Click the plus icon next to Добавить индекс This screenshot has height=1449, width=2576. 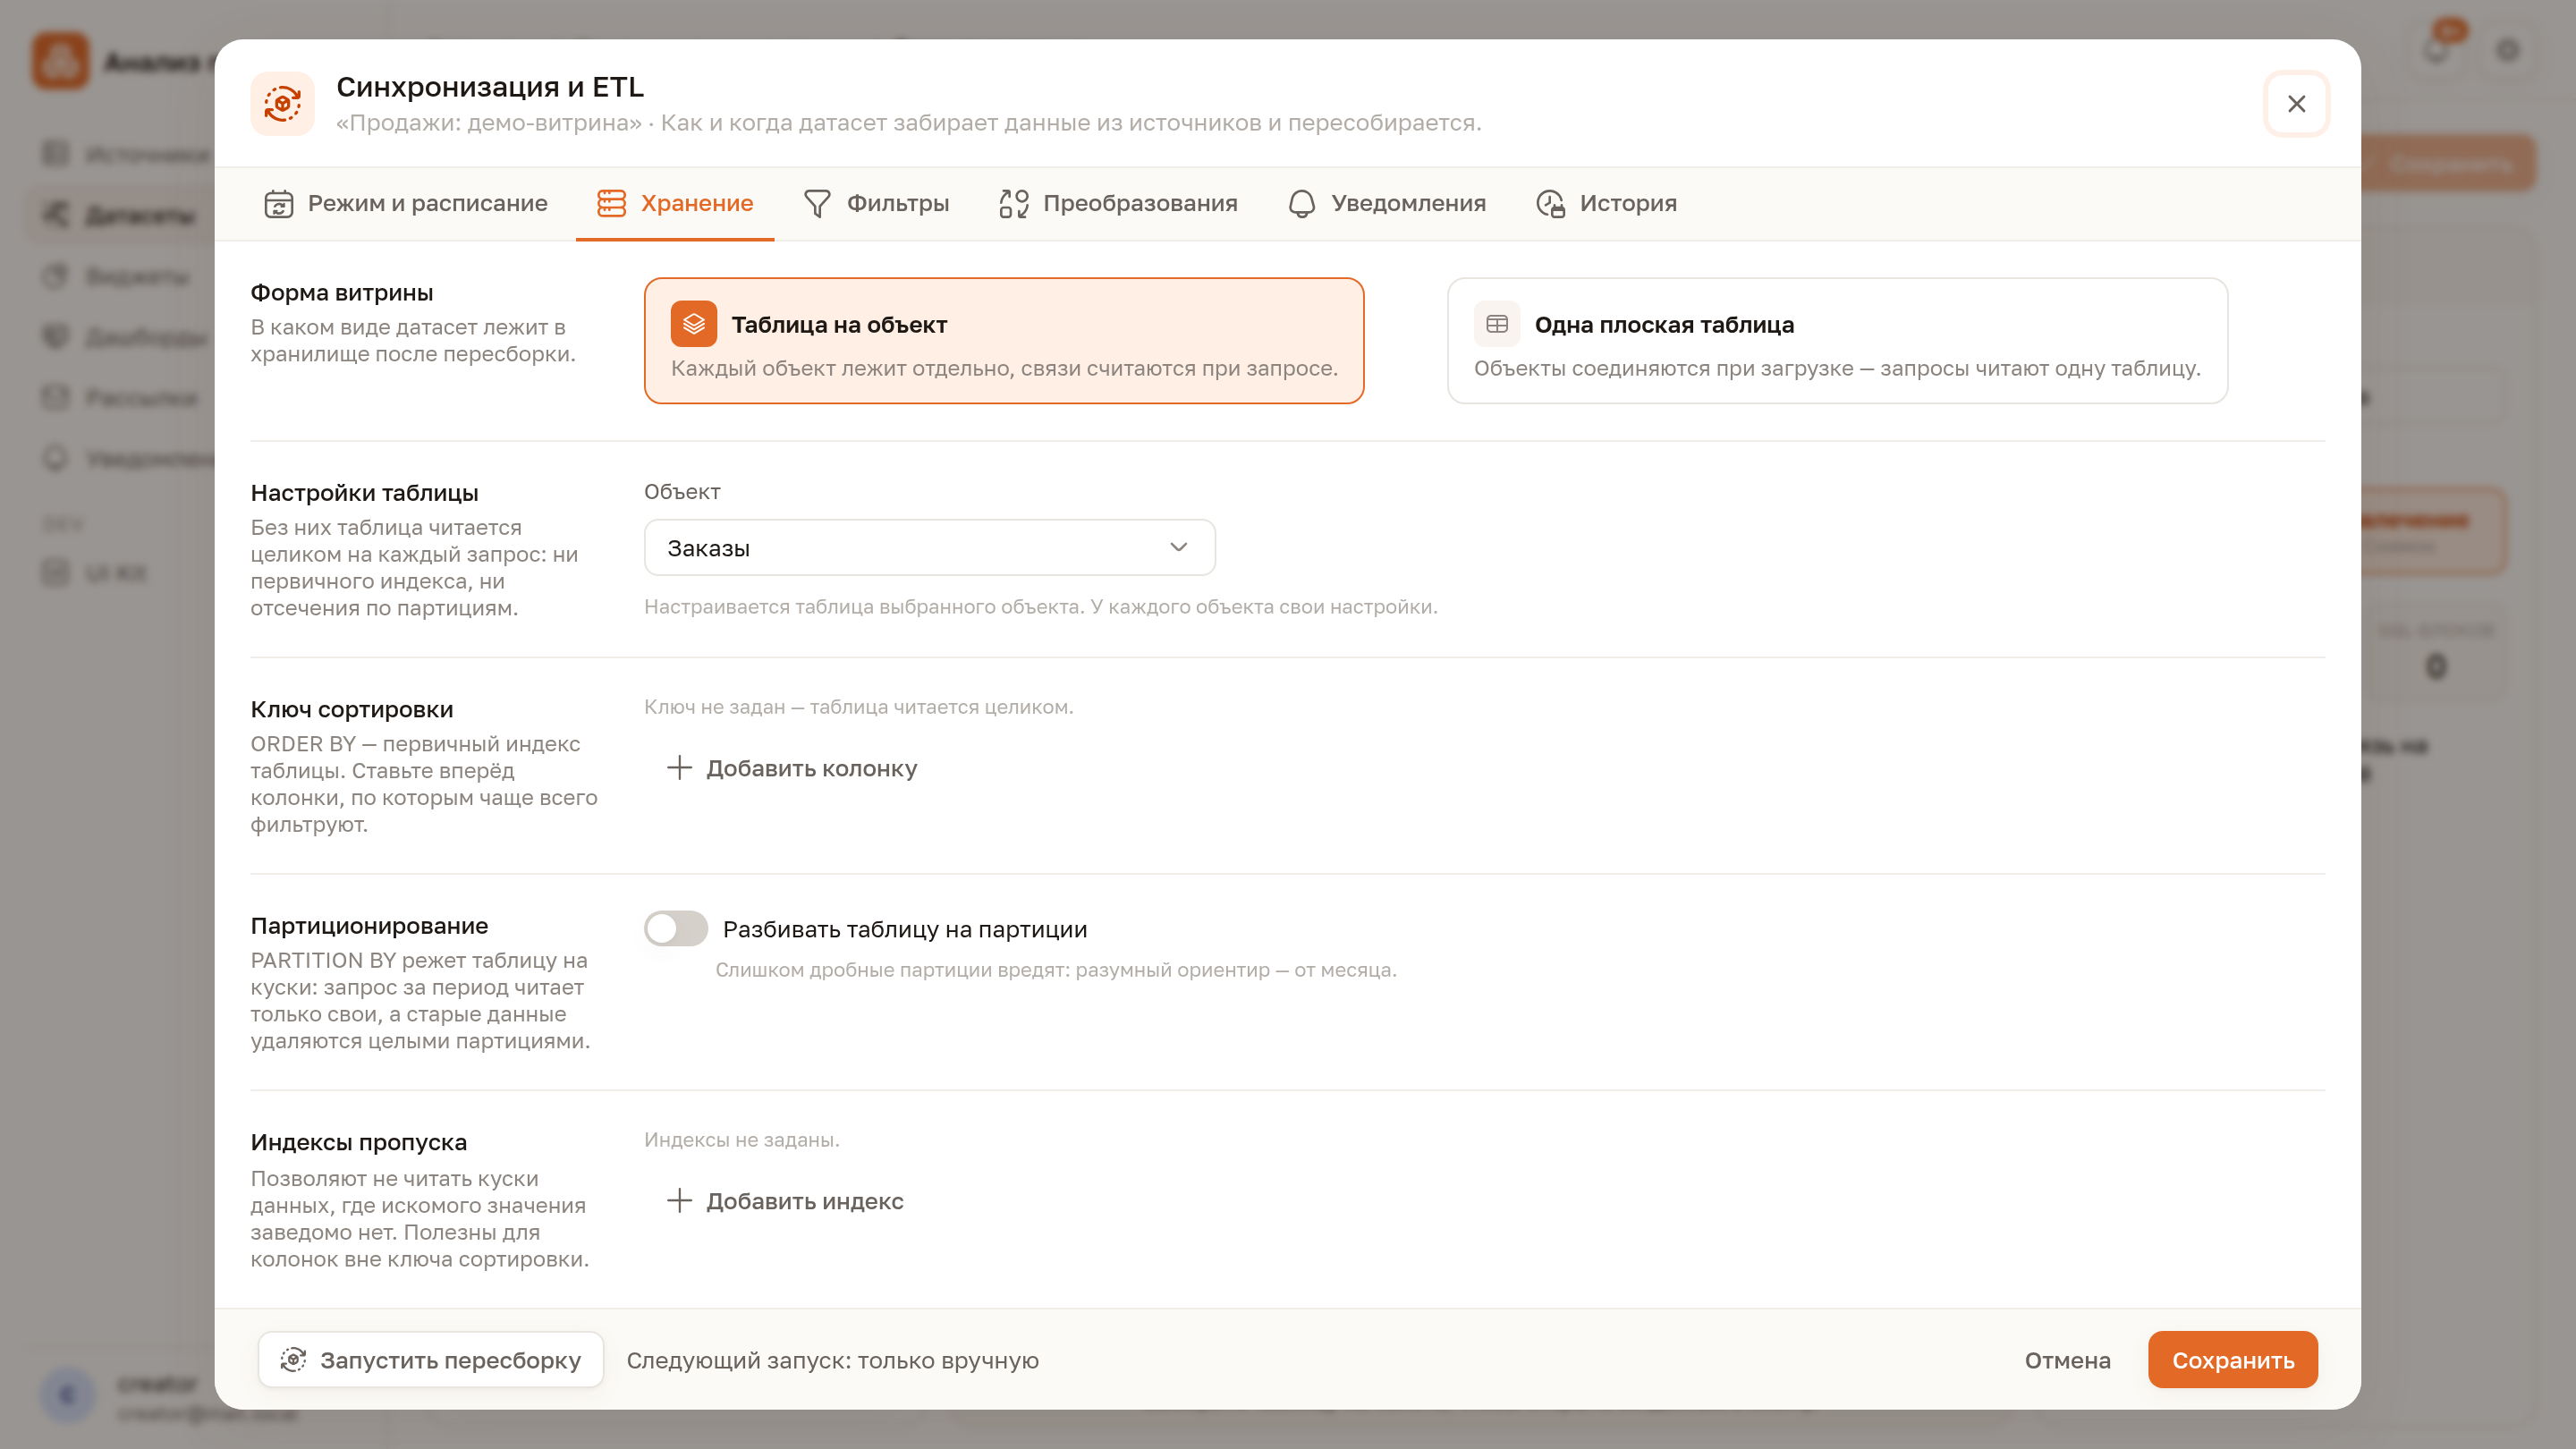point(679,1201)
